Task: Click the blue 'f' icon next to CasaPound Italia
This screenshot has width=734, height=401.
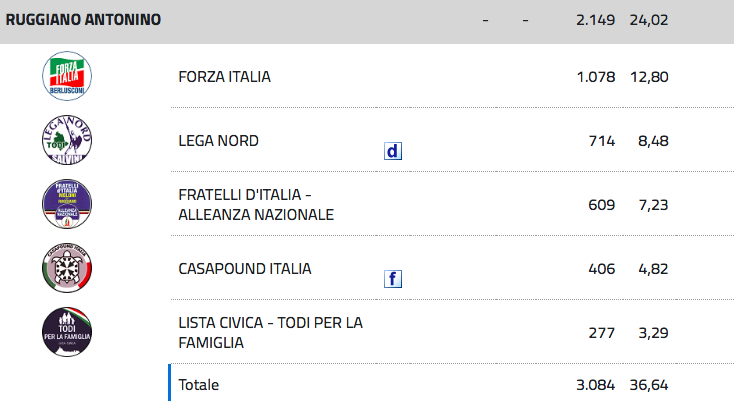Action: coord(393,279)
